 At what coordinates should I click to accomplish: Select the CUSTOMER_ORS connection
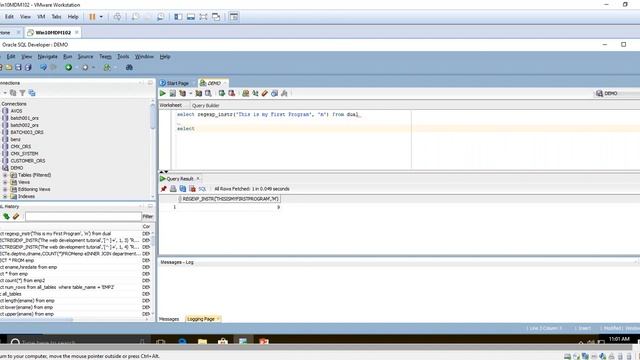[x=27, y=161]
